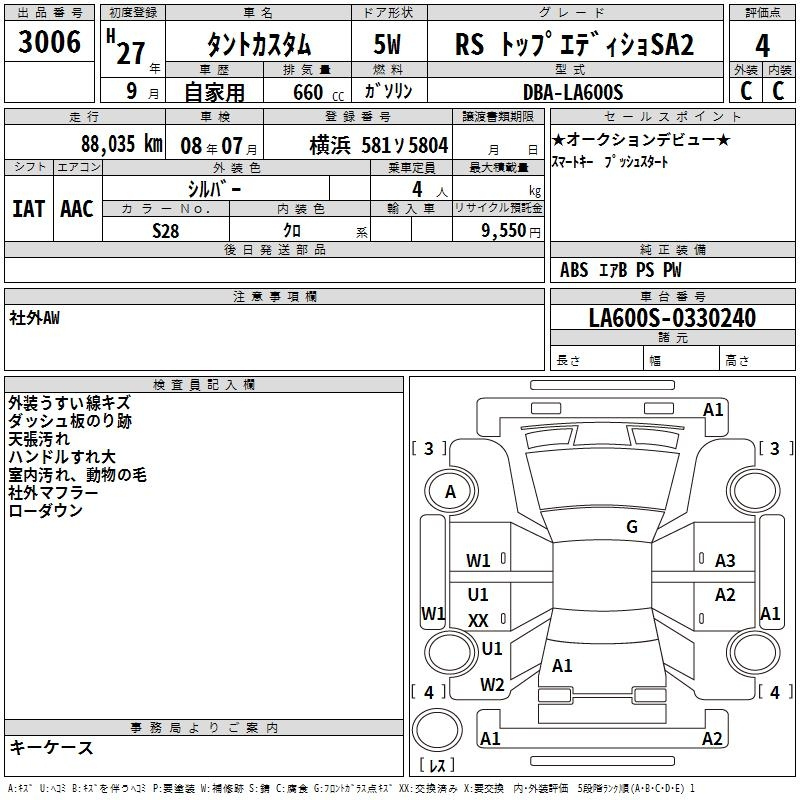Select the interior color クロ
800x800 pixels.
point(292,231)
